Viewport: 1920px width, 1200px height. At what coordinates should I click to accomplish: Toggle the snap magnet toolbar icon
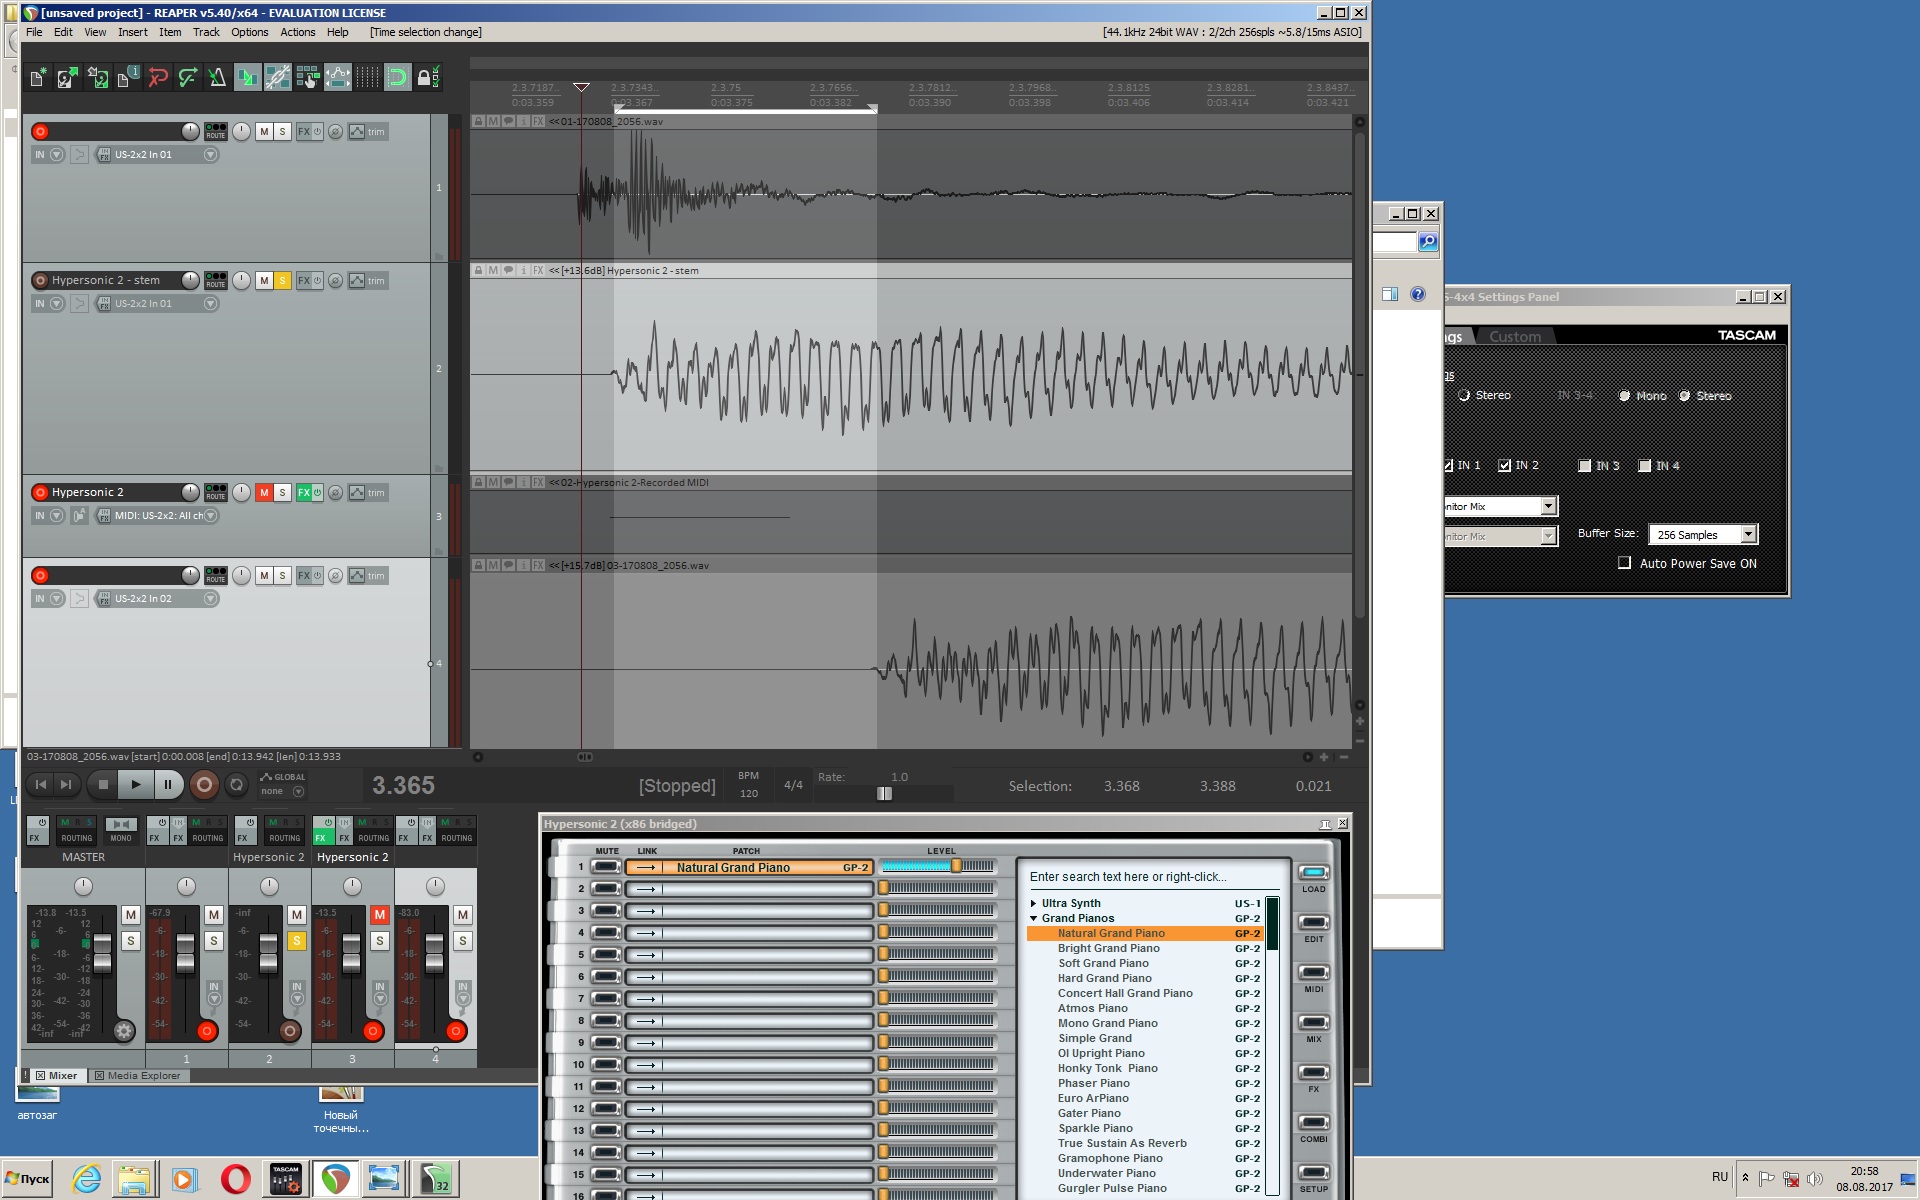[397, 77]
